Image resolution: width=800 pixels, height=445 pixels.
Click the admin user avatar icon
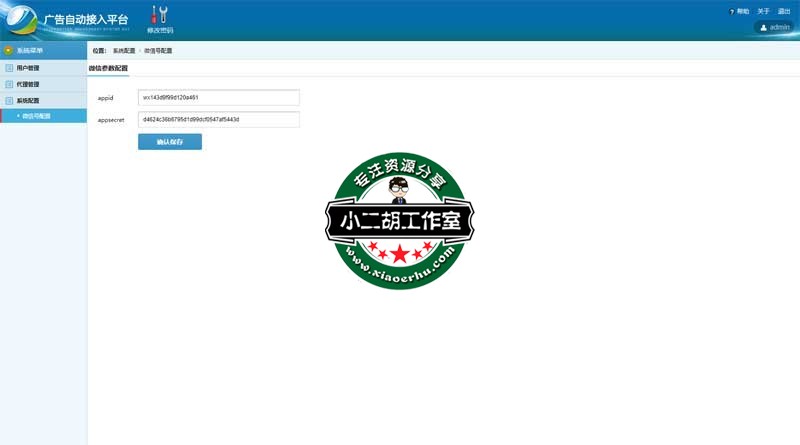click(764, 27)
